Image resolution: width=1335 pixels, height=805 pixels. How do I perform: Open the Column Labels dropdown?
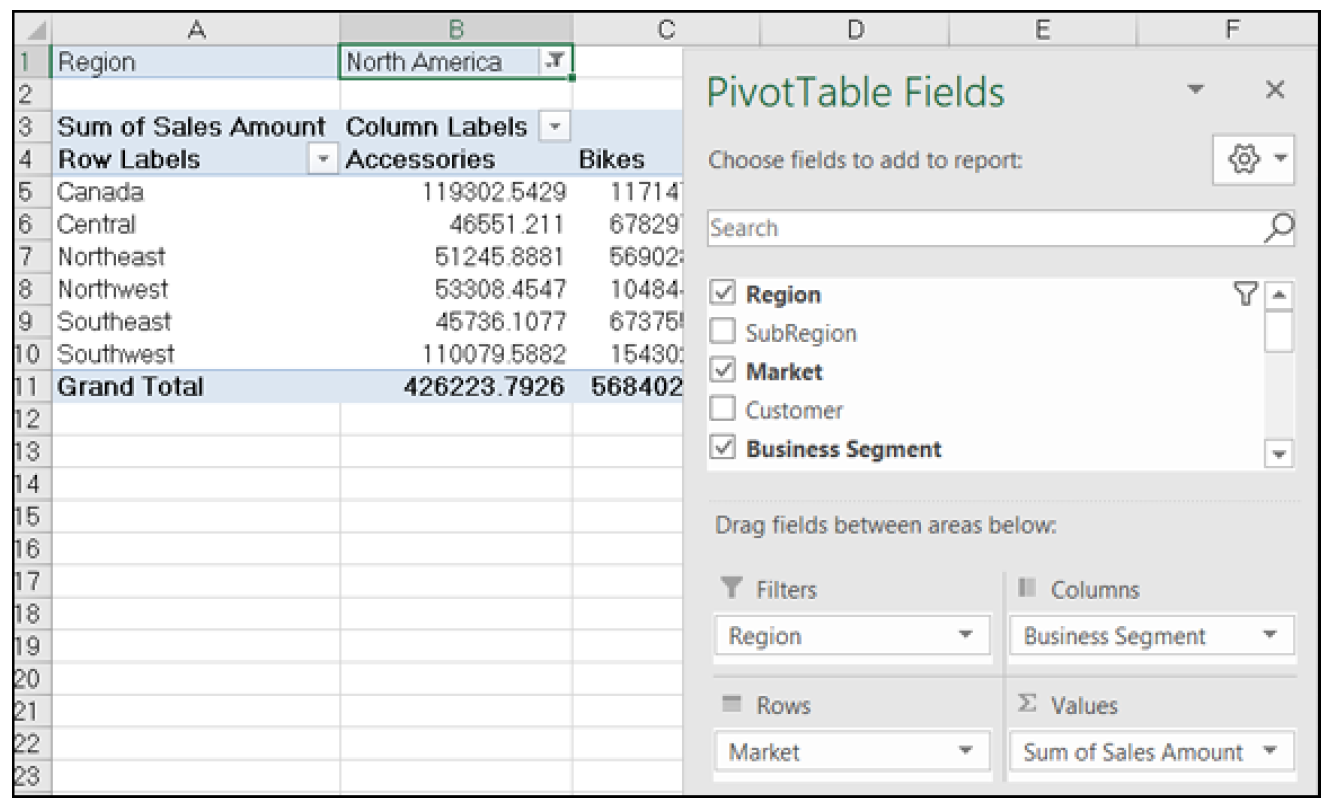coord(557,127)
